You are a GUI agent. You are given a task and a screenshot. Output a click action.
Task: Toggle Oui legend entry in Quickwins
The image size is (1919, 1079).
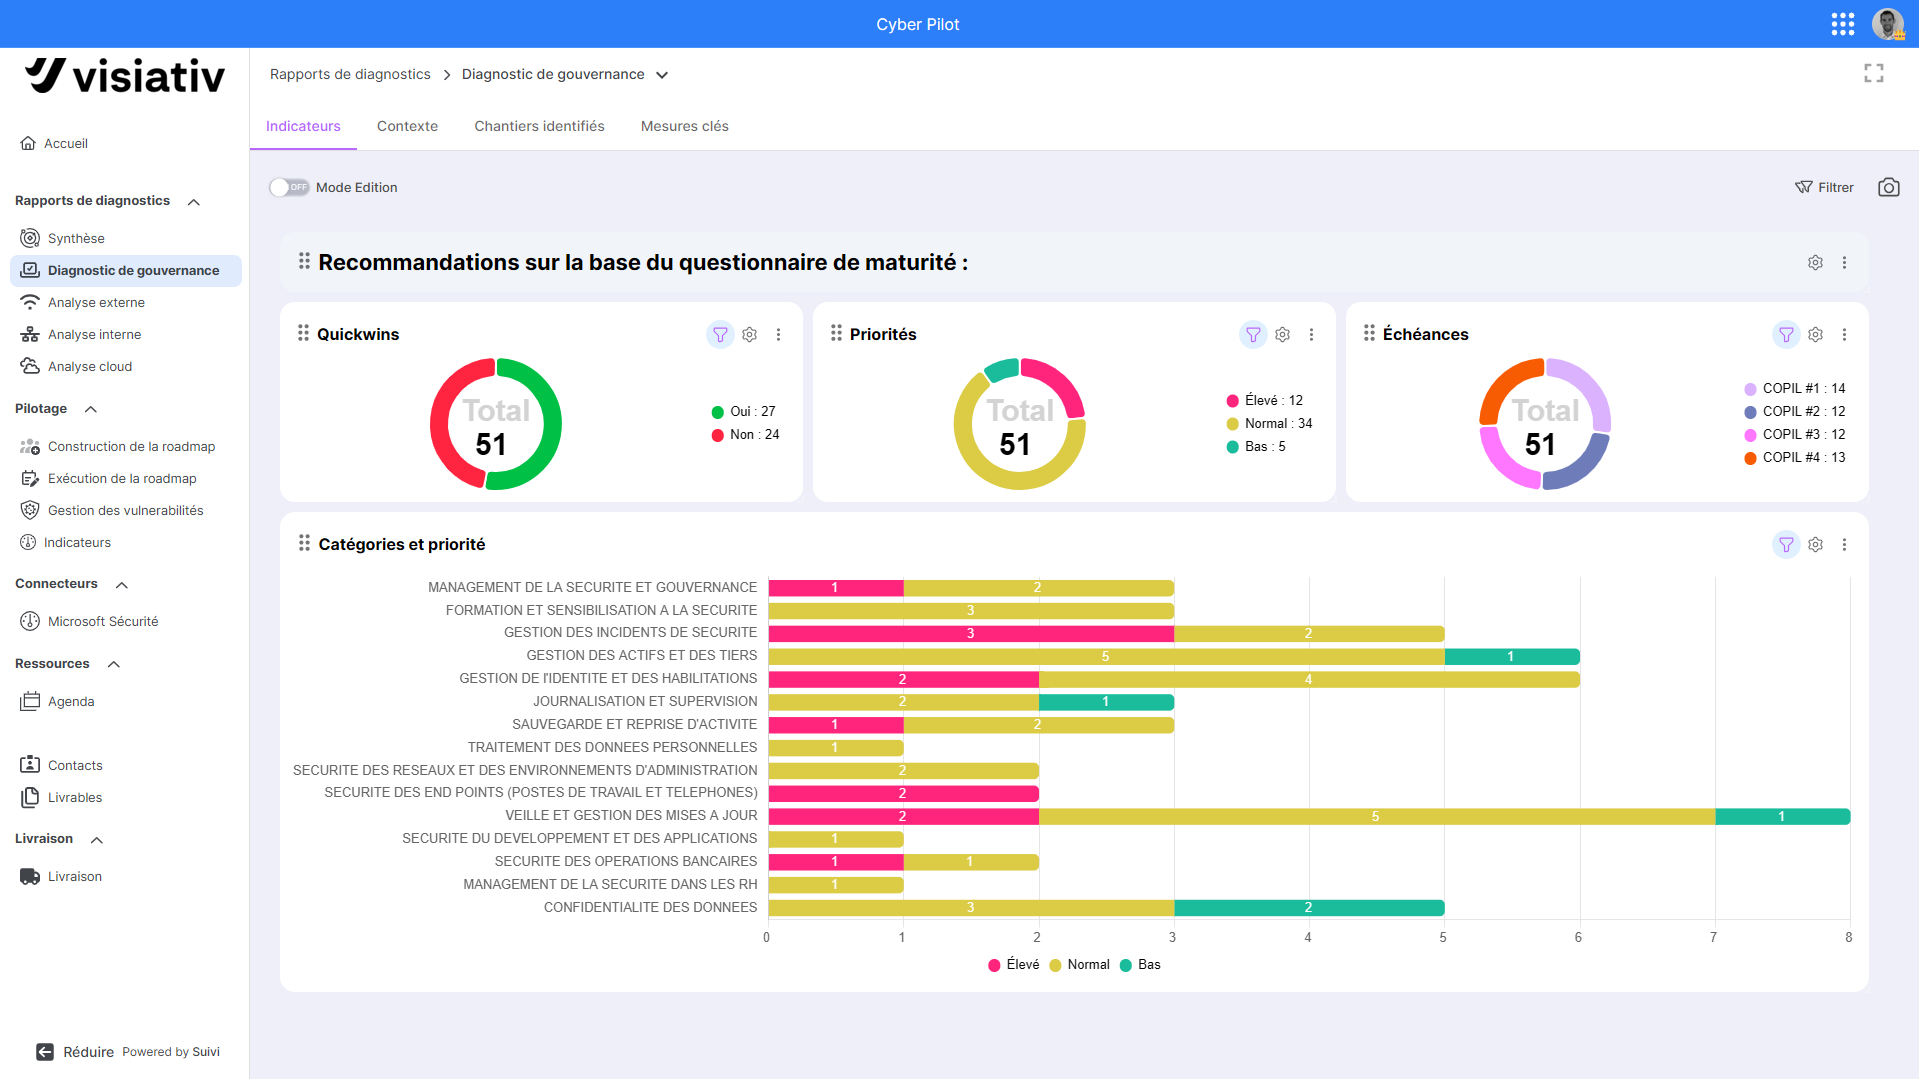(743, 411)
